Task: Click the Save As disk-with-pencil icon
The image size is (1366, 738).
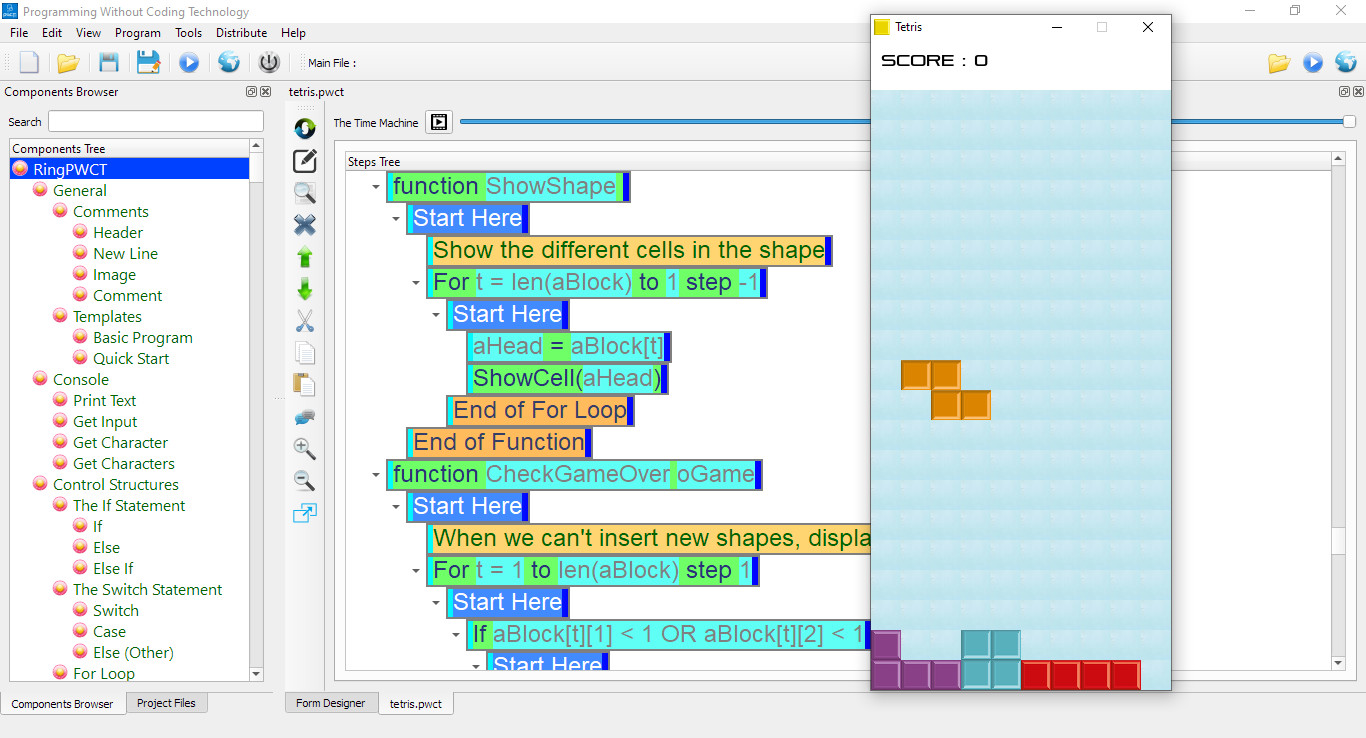Action: point(149,63)
